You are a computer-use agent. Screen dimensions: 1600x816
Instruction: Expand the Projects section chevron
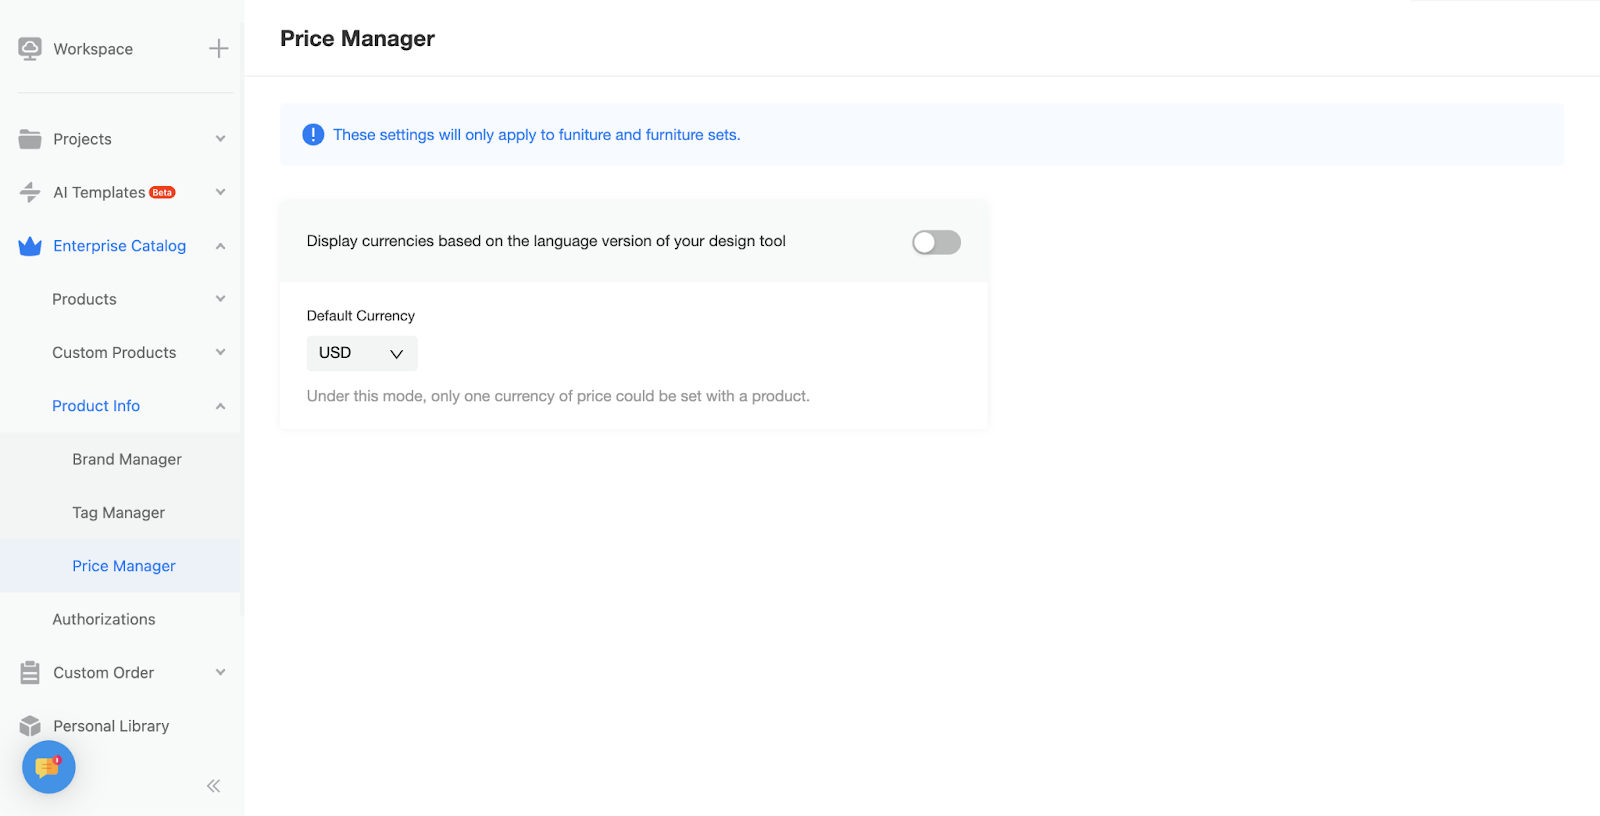(220, 139)
